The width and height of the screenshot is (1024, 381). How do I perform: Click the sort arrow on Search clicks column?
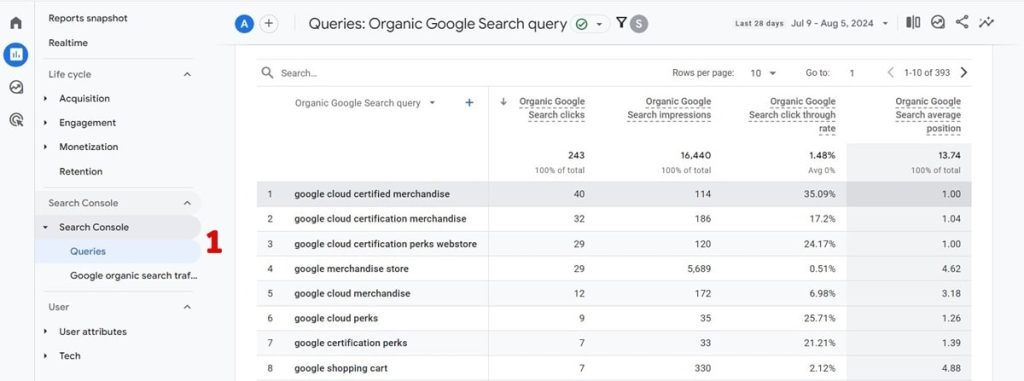504,101
